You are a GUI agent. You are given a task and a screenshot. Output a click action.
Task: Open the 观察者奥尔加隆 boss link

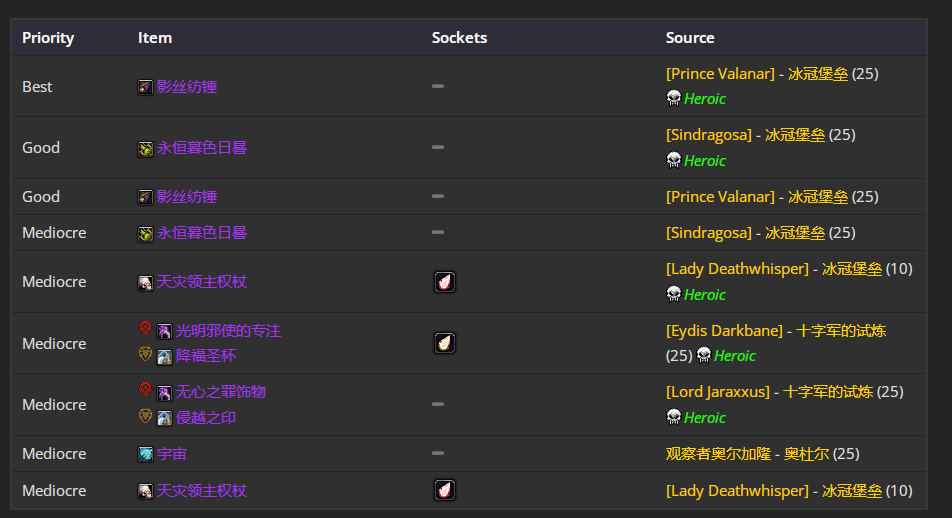720,454
